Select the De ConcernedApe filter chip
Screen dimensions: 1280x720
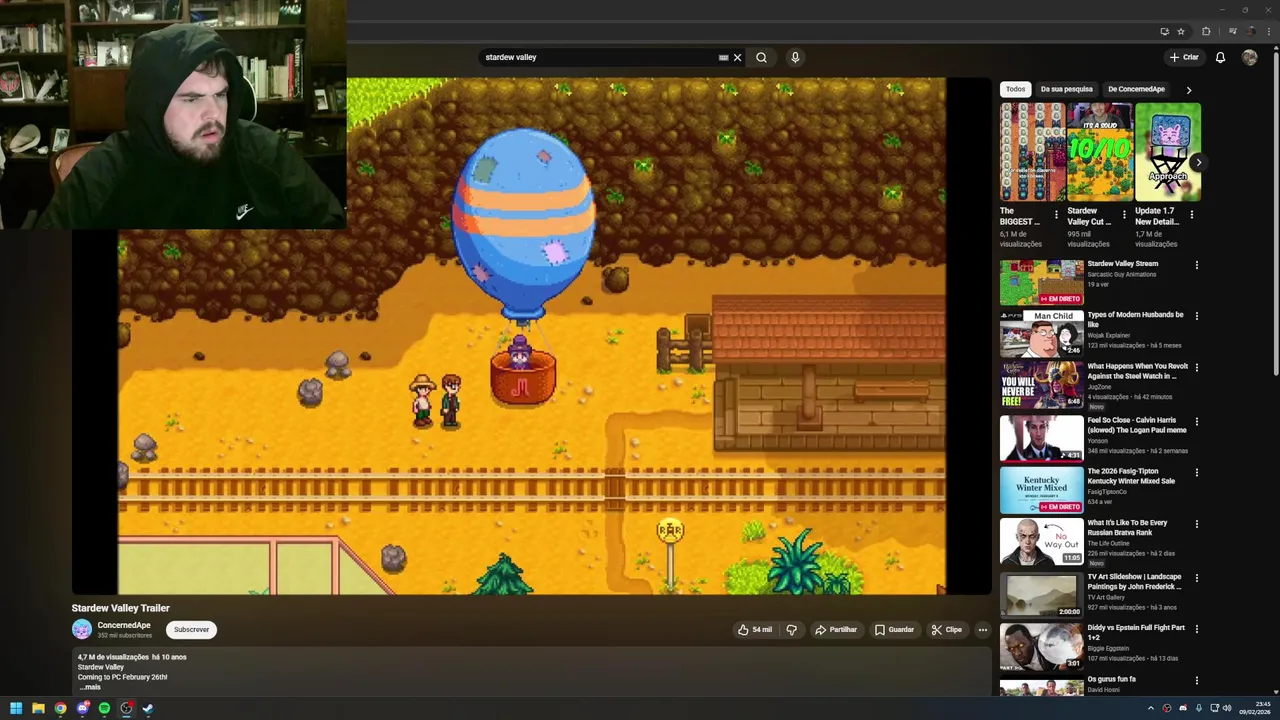[1136, 89]
